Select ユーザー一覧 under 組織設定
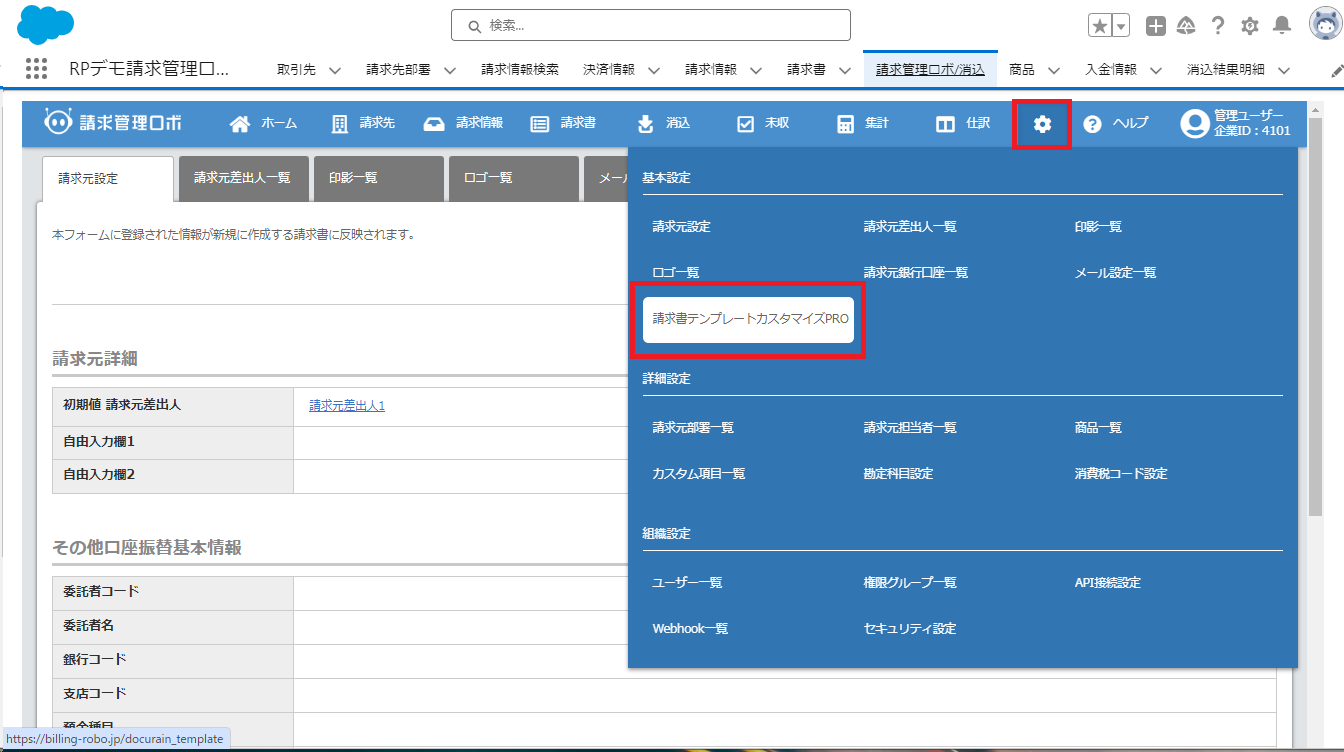1344x752 pixels. (687, 582)
